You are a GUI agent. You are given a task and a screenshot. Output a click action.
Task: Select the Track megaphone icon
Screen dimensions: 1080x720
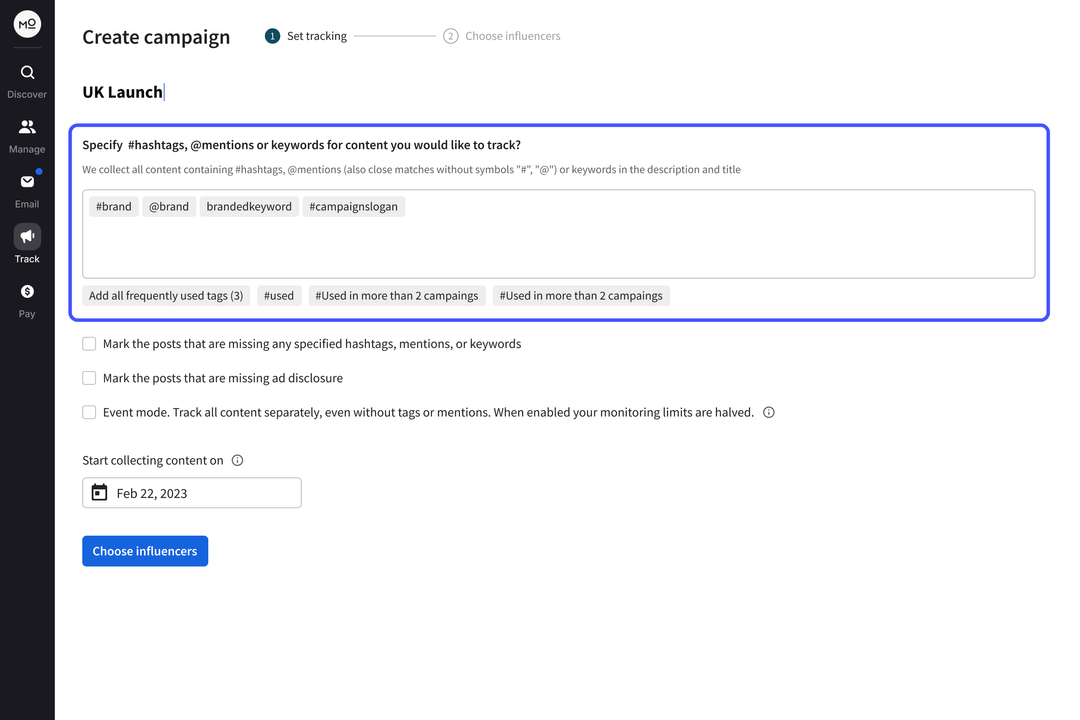[26, 237]
